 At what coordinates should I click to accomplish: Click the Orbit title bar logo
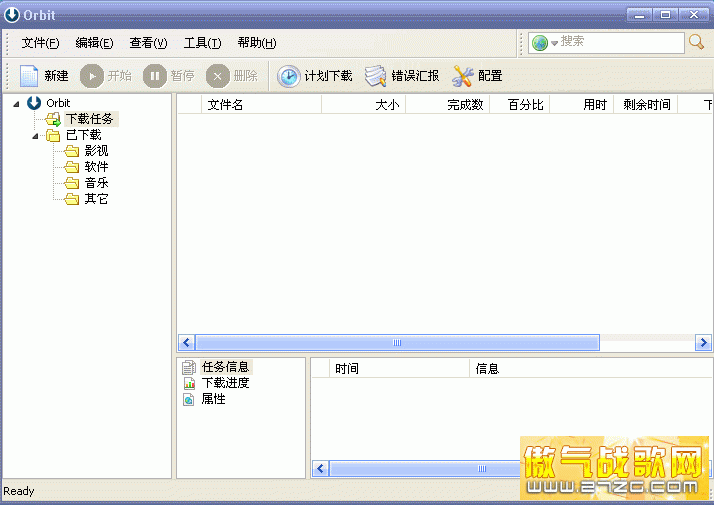click(12, 15)
